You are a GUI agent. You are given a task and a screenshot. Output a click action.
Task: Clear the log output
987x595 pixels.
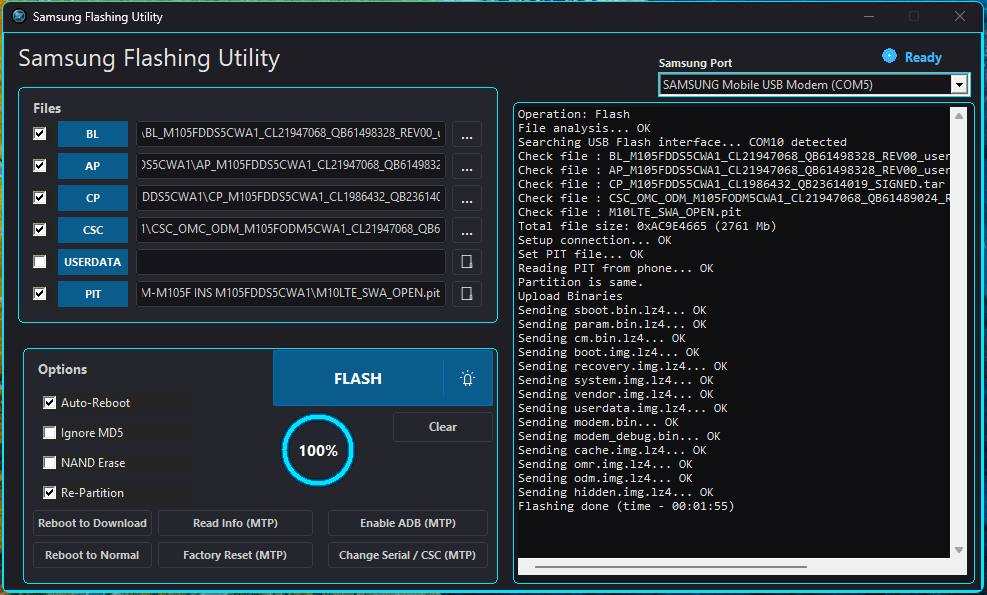pyautogui.click(x=443, y=427)
